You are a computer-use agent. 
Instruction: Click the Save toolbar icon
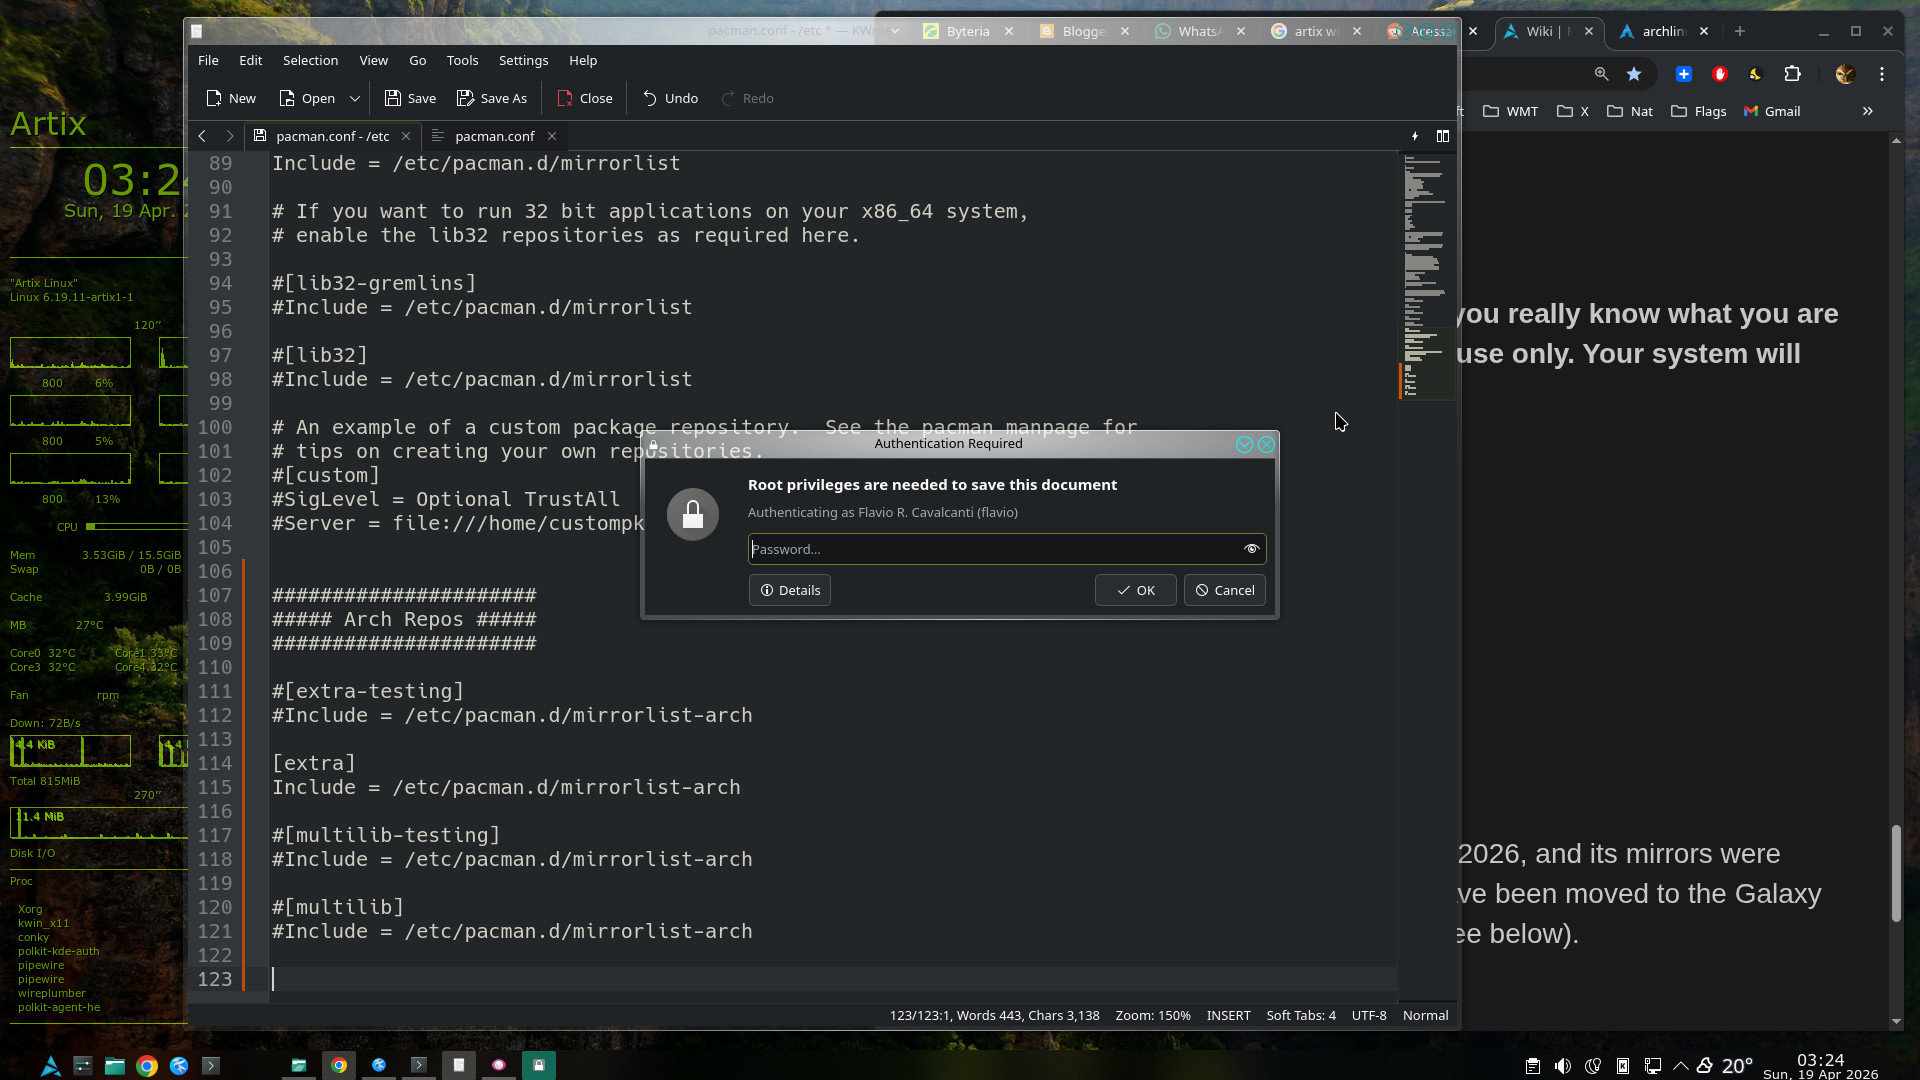point(393,98)
